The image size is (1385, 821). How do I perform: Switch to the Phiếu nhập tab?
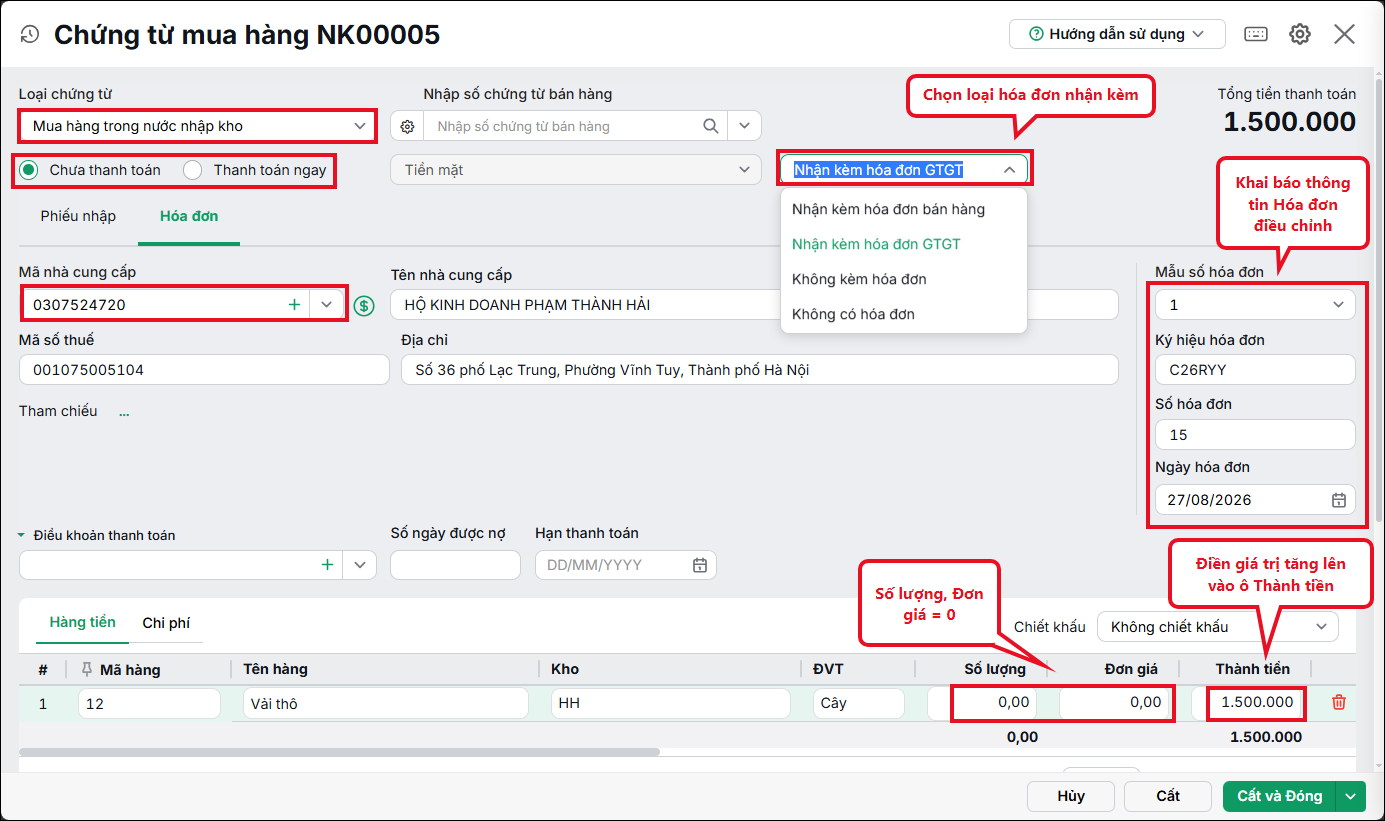[x=78, y=216]
